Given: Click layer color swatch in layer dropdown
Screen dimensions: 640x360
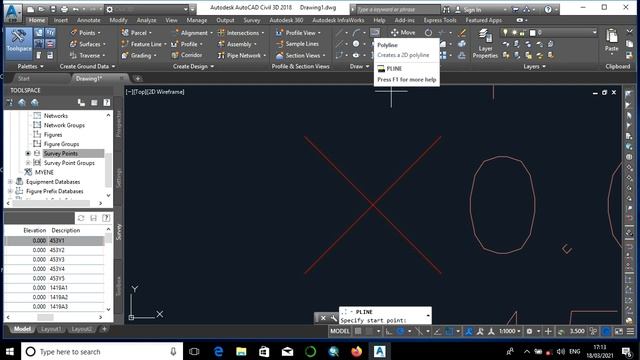Looking at the screenshot, I should [x=532, y=32].
